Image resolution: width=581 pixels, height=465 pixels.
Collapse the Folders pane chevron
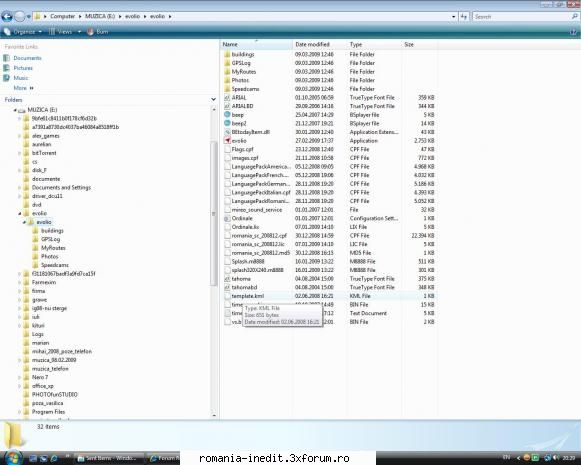click(213, 99)
